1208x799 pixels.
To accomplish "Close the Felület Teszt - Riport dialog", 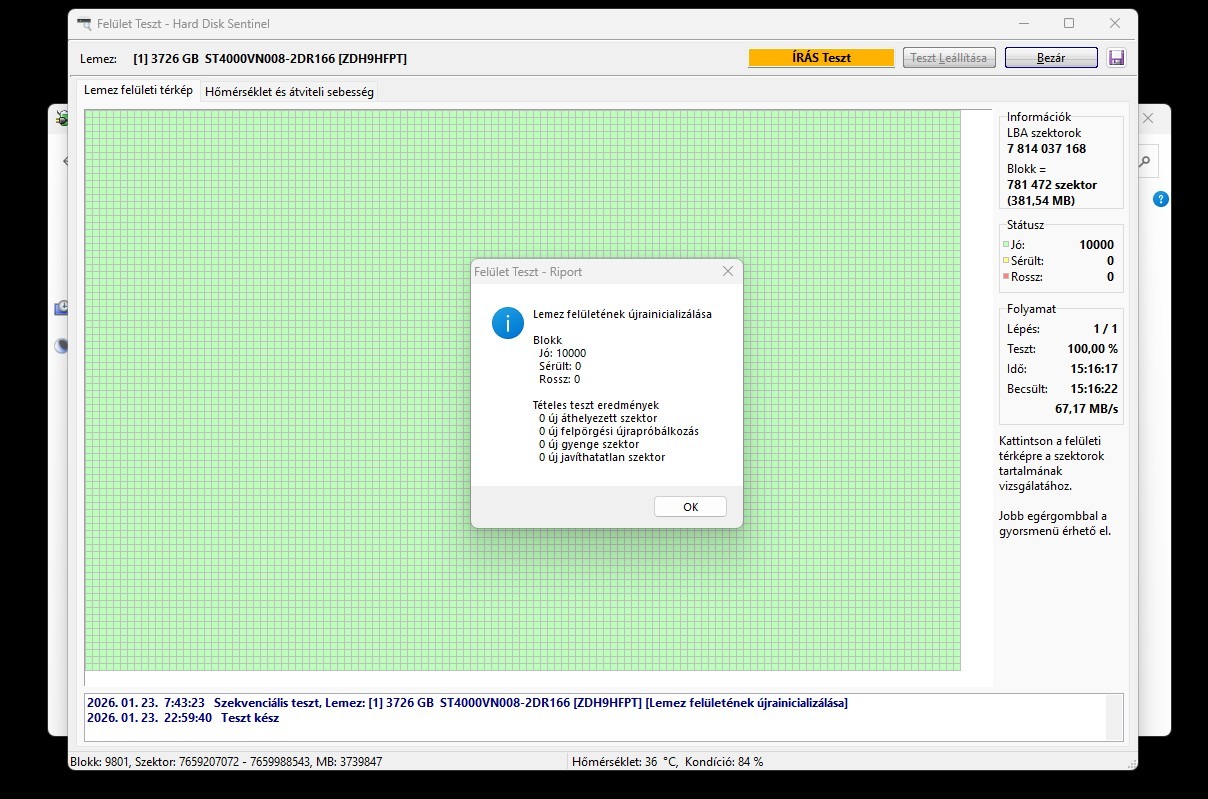I will pyautogui.click(x=727, y=271).
